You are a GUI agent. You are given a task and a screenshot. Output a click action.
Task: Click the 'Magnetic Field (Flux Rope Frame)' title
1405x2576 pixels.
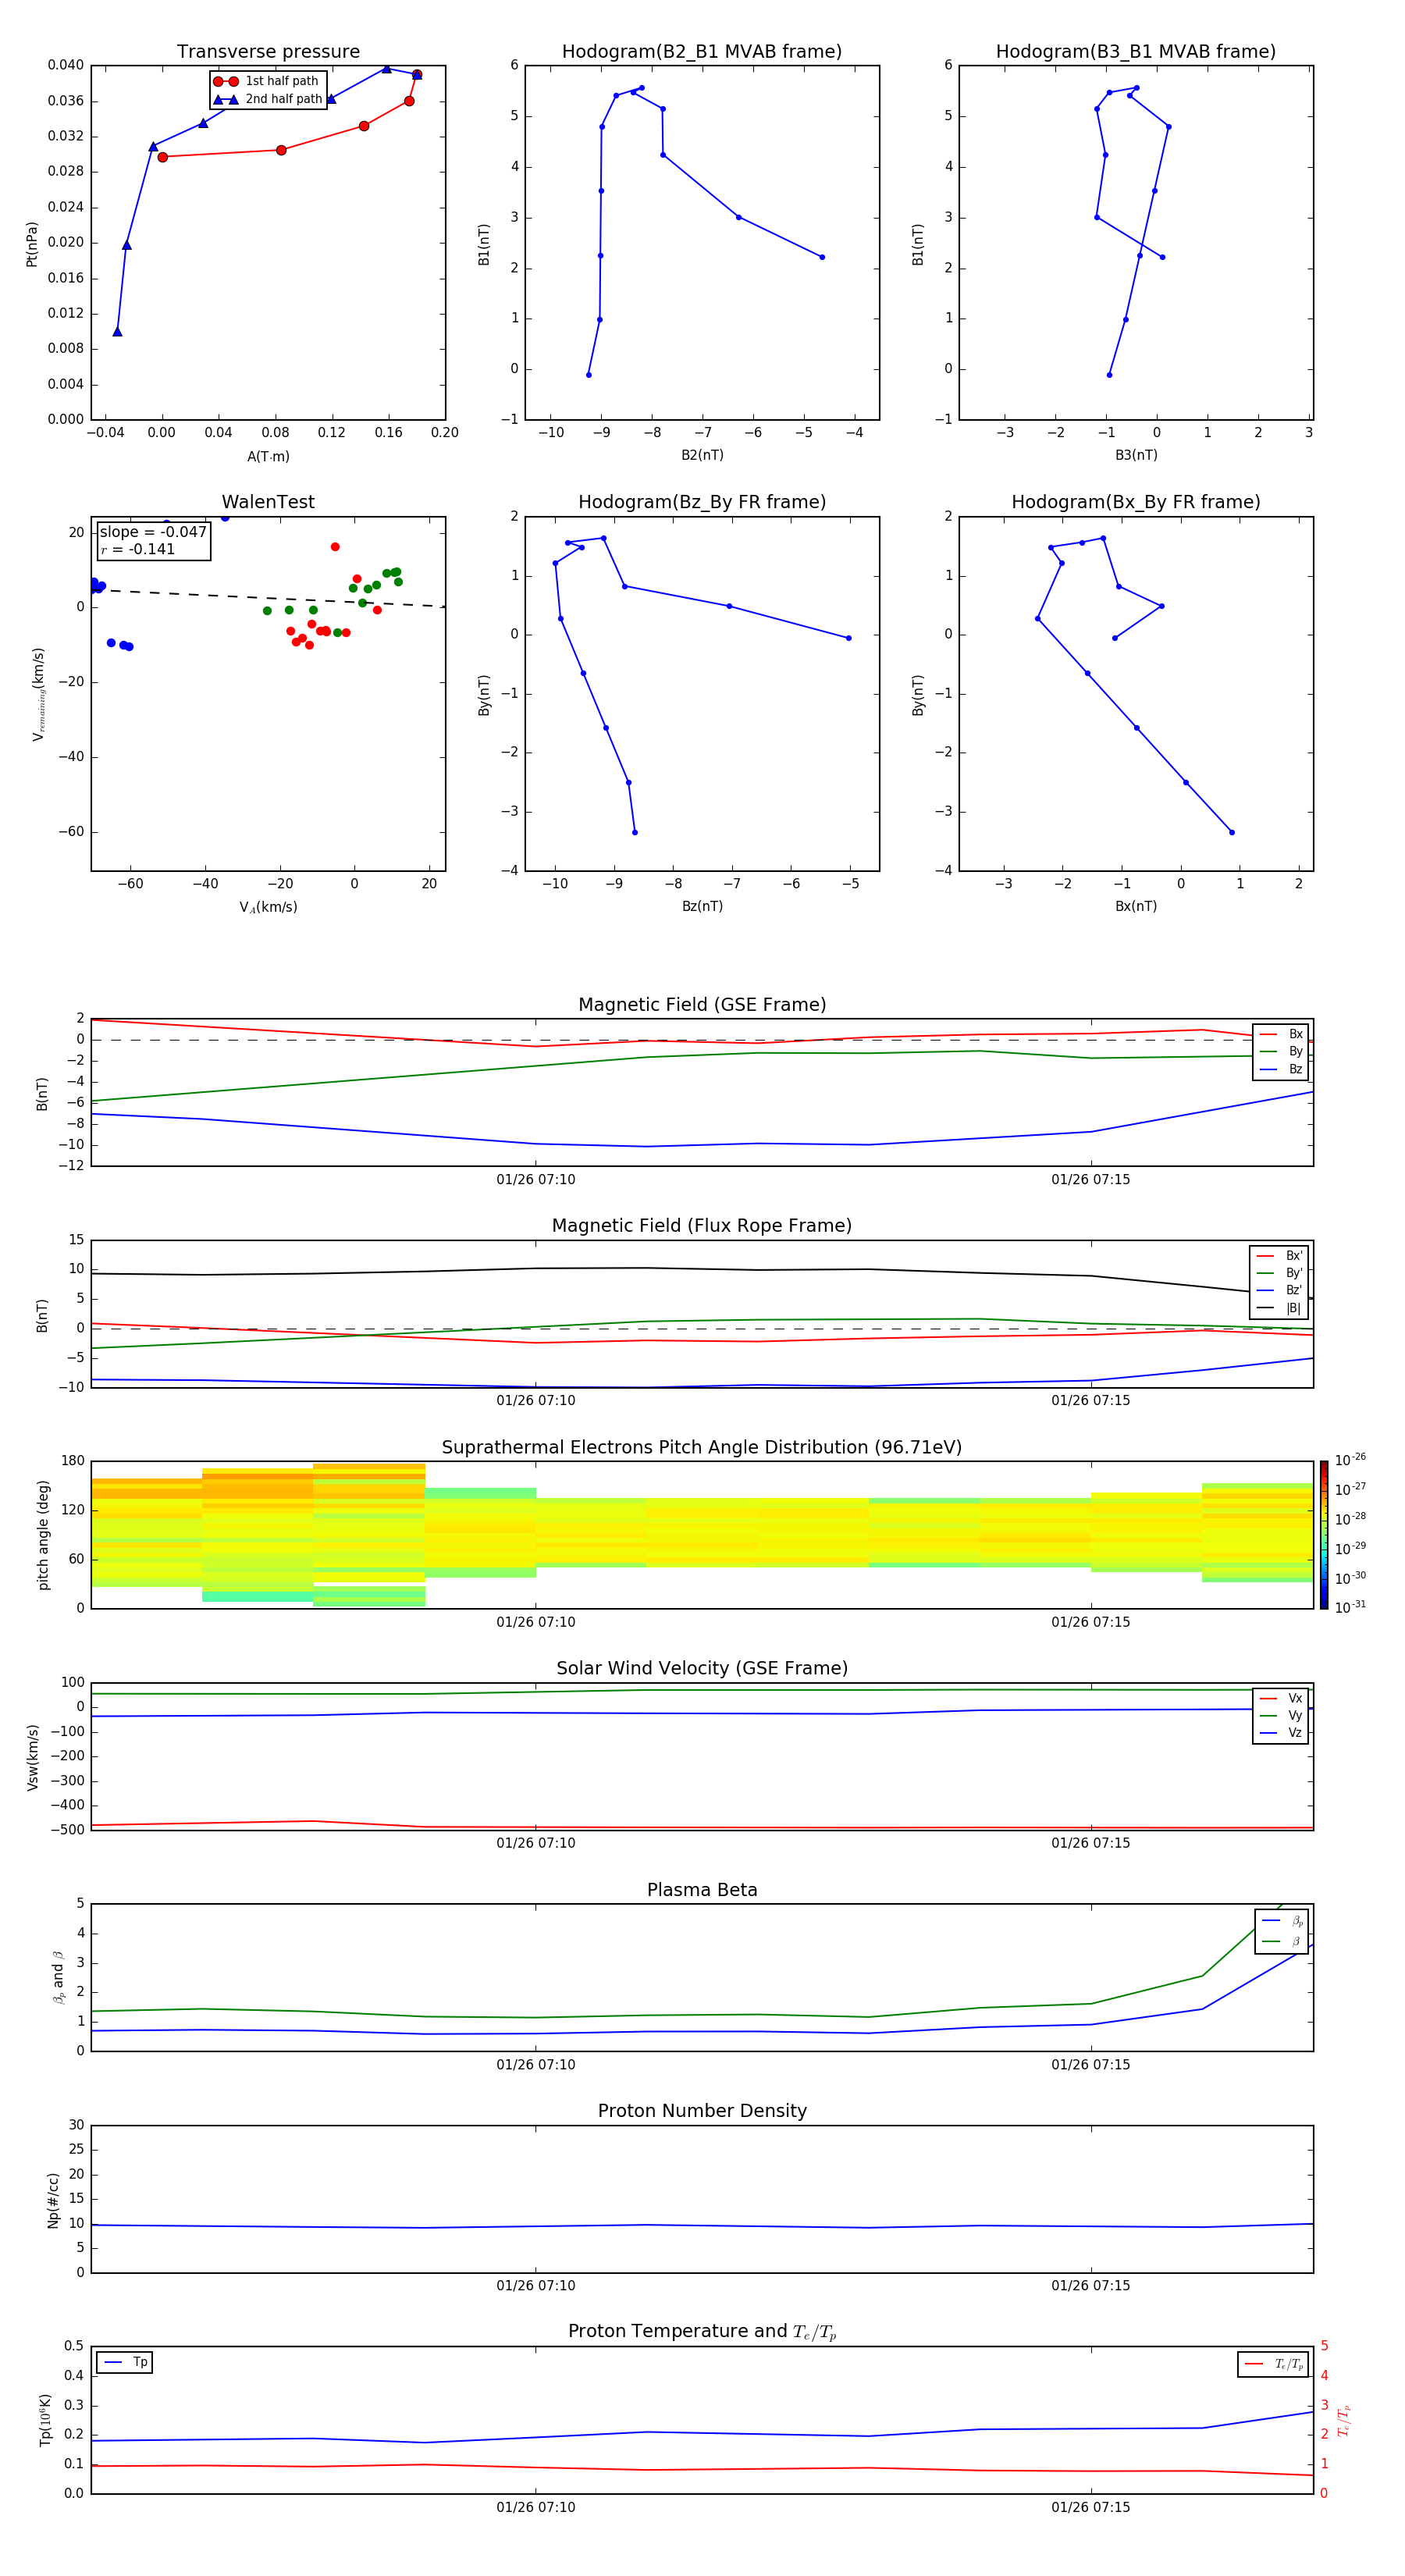click(702, 1226)
